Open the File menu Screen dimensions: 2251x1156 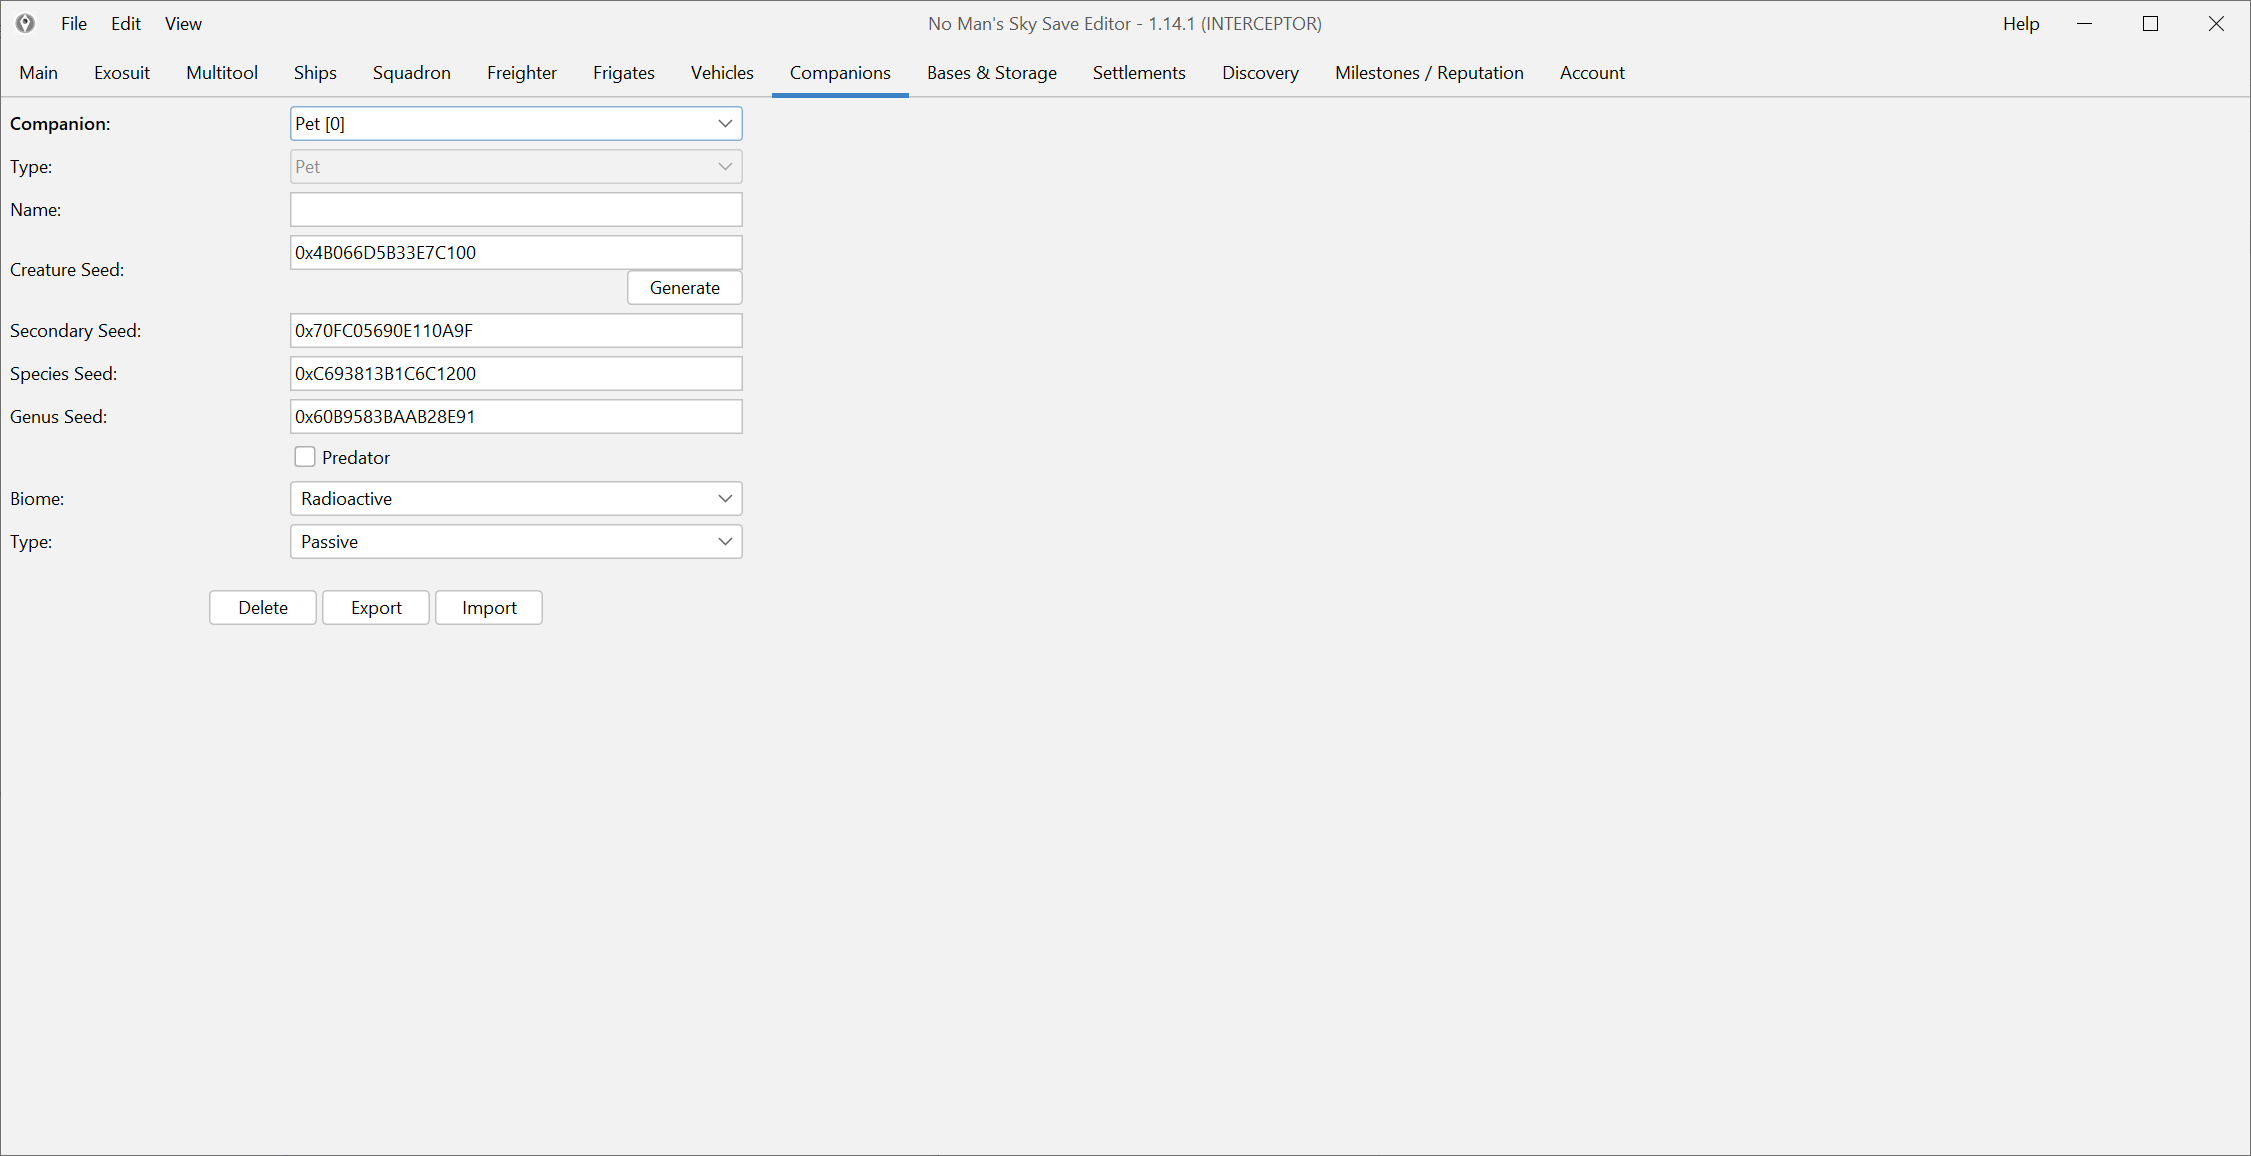[73, 23]
